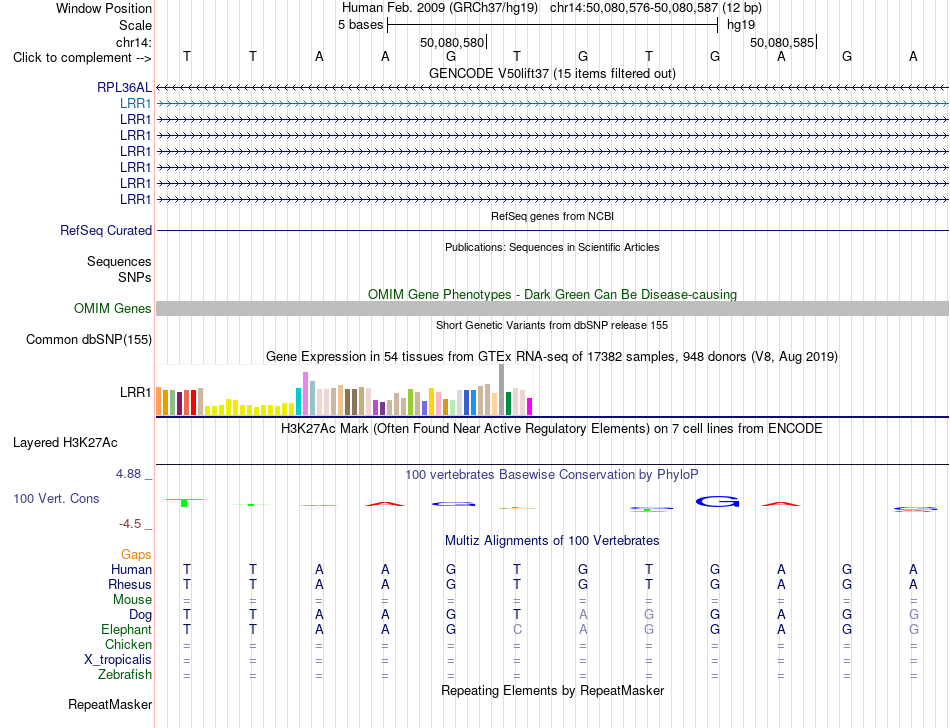Click the RPL36AL gene track label

point(124,87)
